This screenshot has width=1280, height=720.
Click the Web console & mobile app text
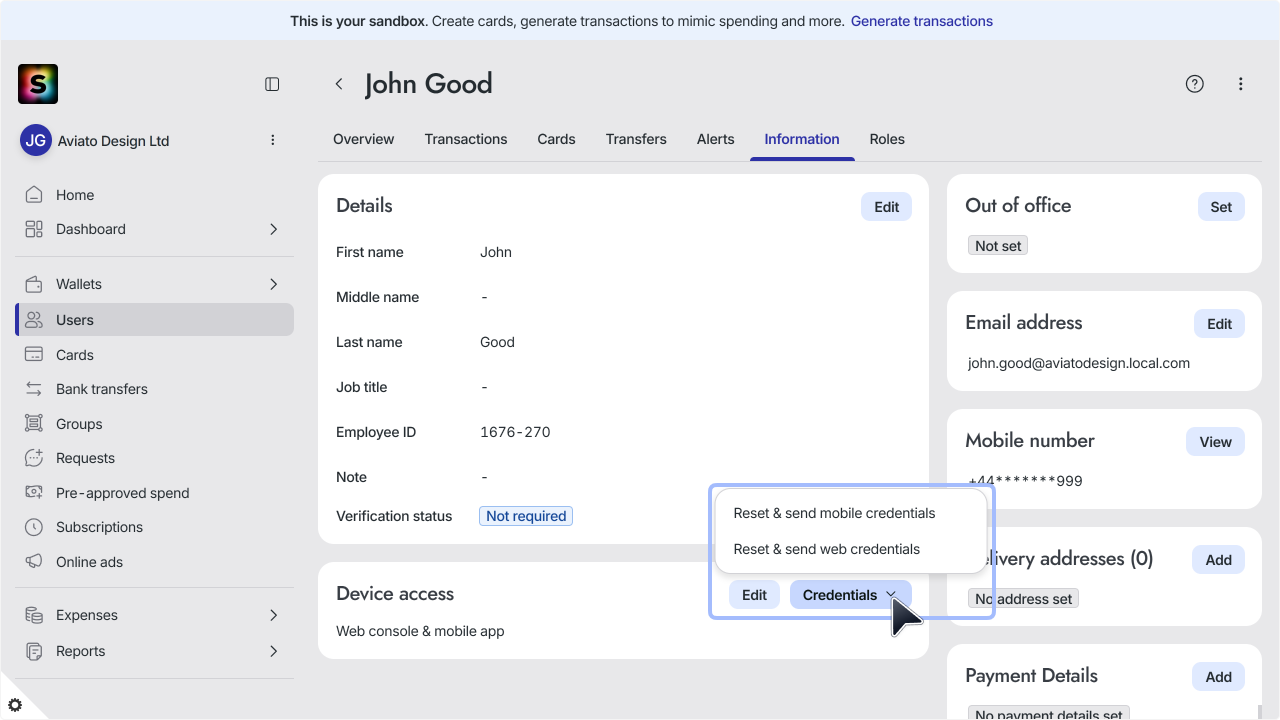coord(420,631)
